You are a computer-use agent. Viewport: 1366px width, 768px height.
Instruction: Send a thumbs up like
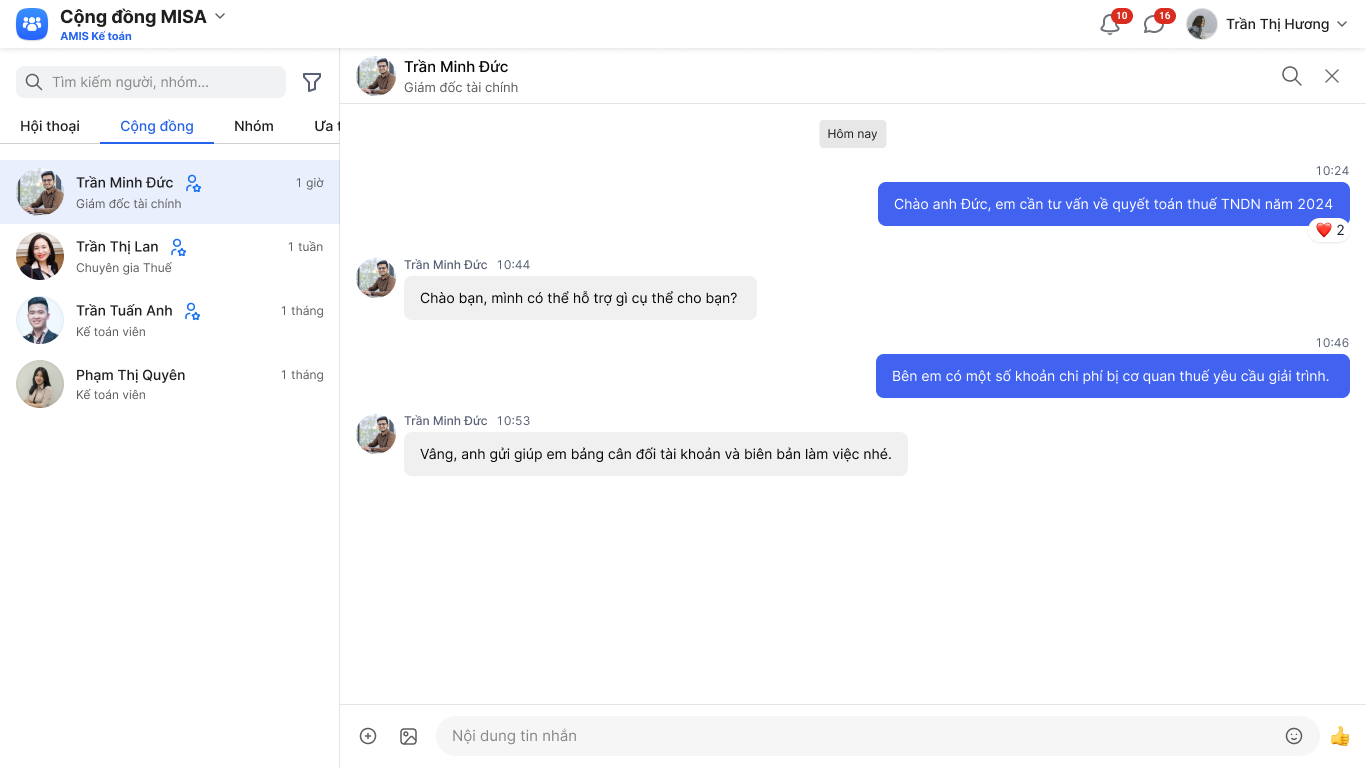(x=1340, y=736)
